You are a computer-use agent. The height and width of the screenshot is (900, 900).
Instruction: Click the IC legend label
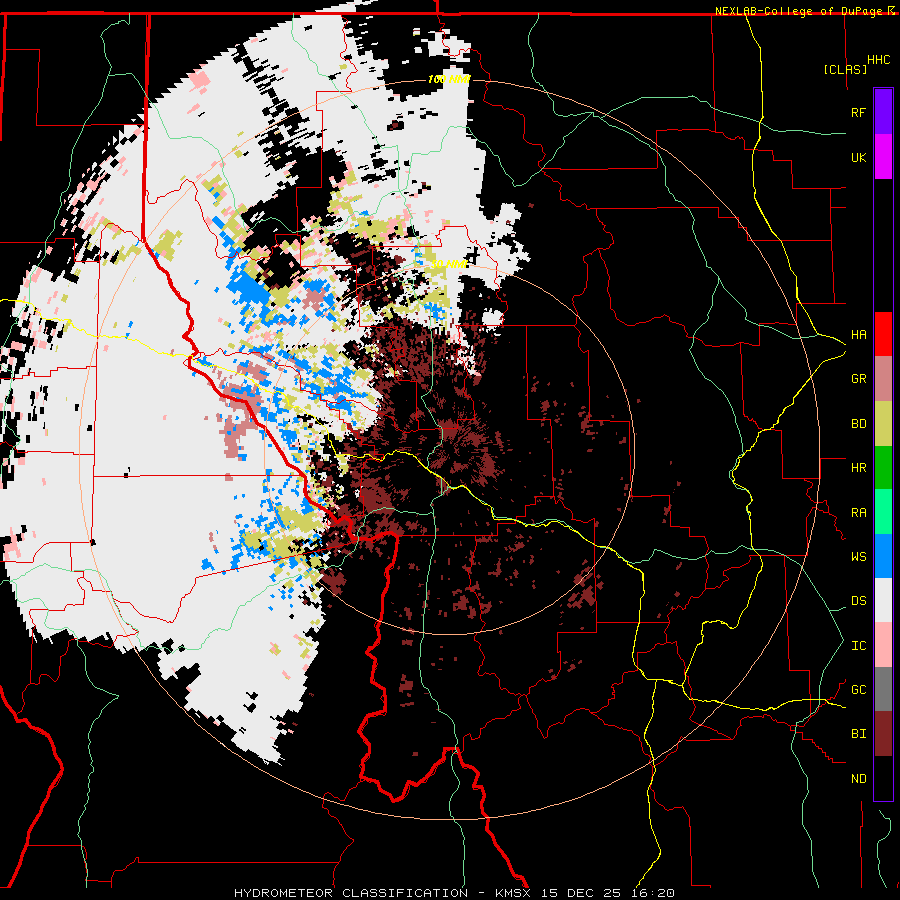pyautogui.click(x=858, y=646)
